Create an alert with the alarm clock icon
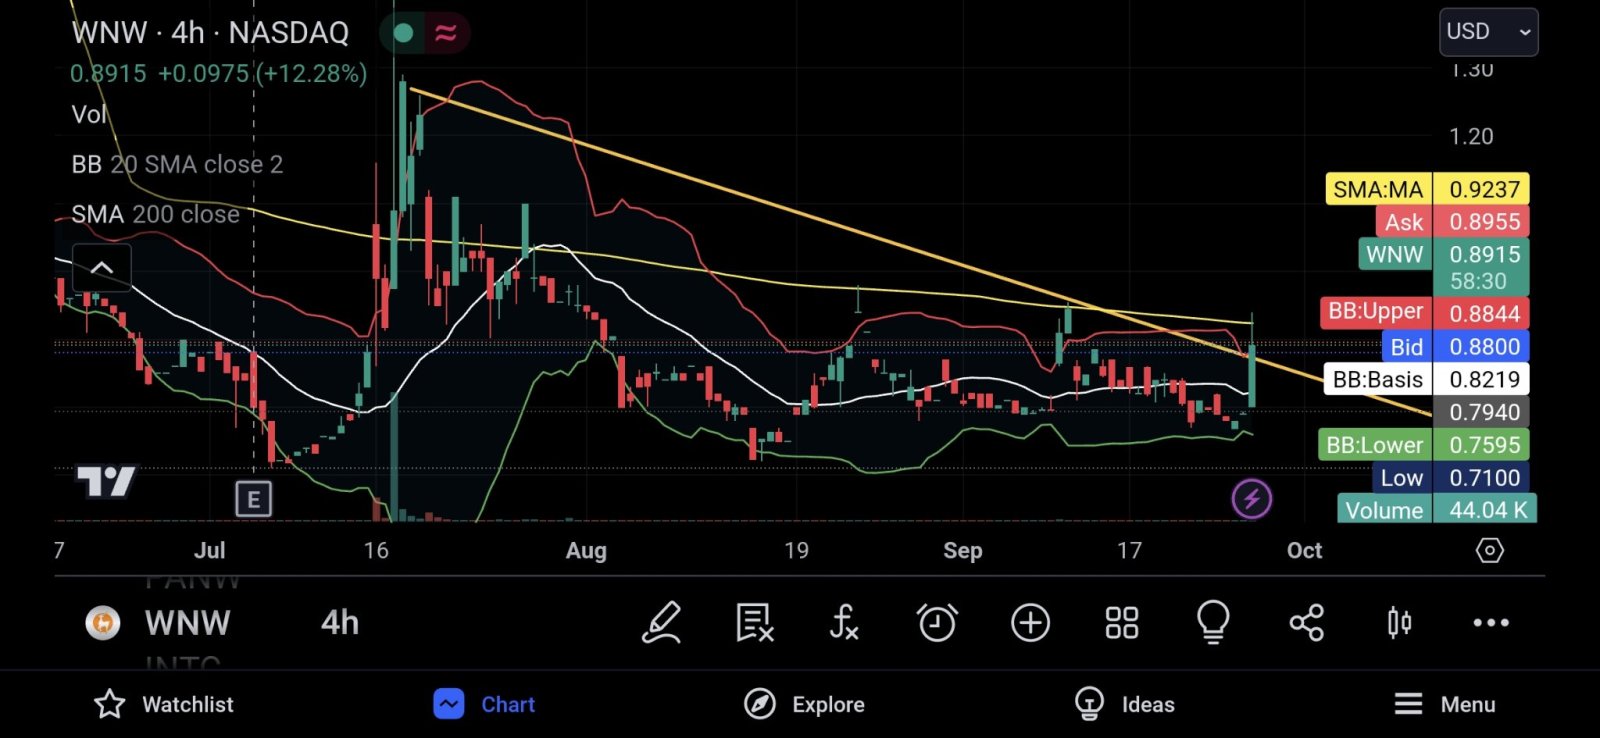This screenshot has width=1600, height=738. 937,622
